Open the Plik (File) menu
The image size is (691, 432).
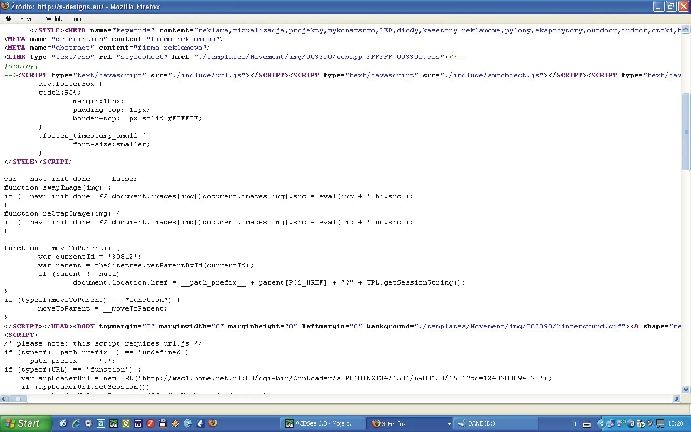[x=8, y=19]
